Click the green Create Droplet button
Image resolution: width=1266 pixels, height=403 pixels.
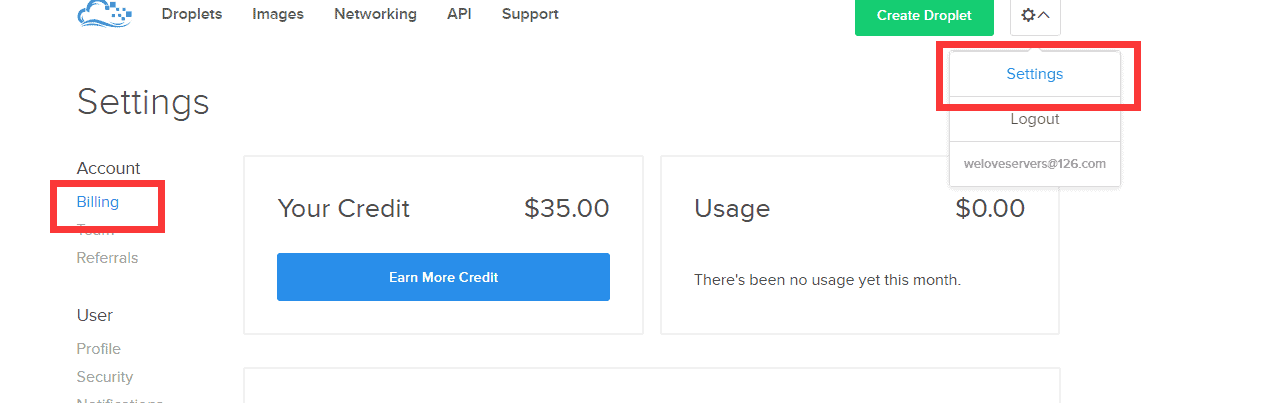(x=924, y=16)
